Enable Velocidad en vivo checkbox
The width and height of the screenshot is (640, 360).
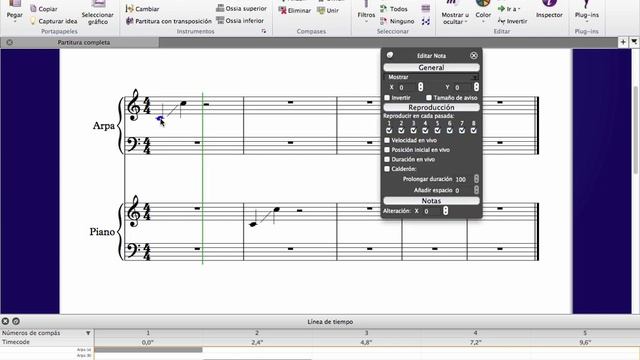(387, 140)
